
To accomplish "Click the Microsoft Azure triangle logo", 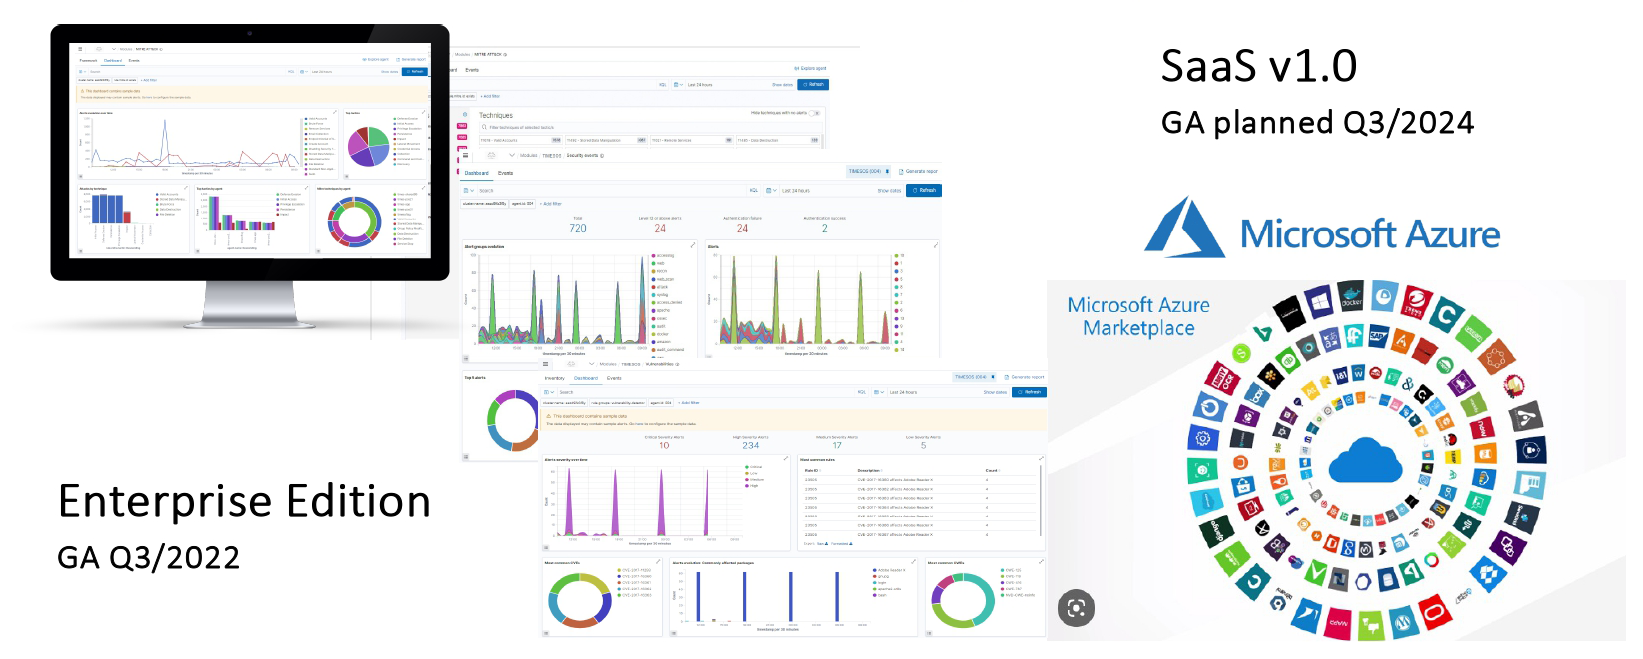I will pos(1184,228).
